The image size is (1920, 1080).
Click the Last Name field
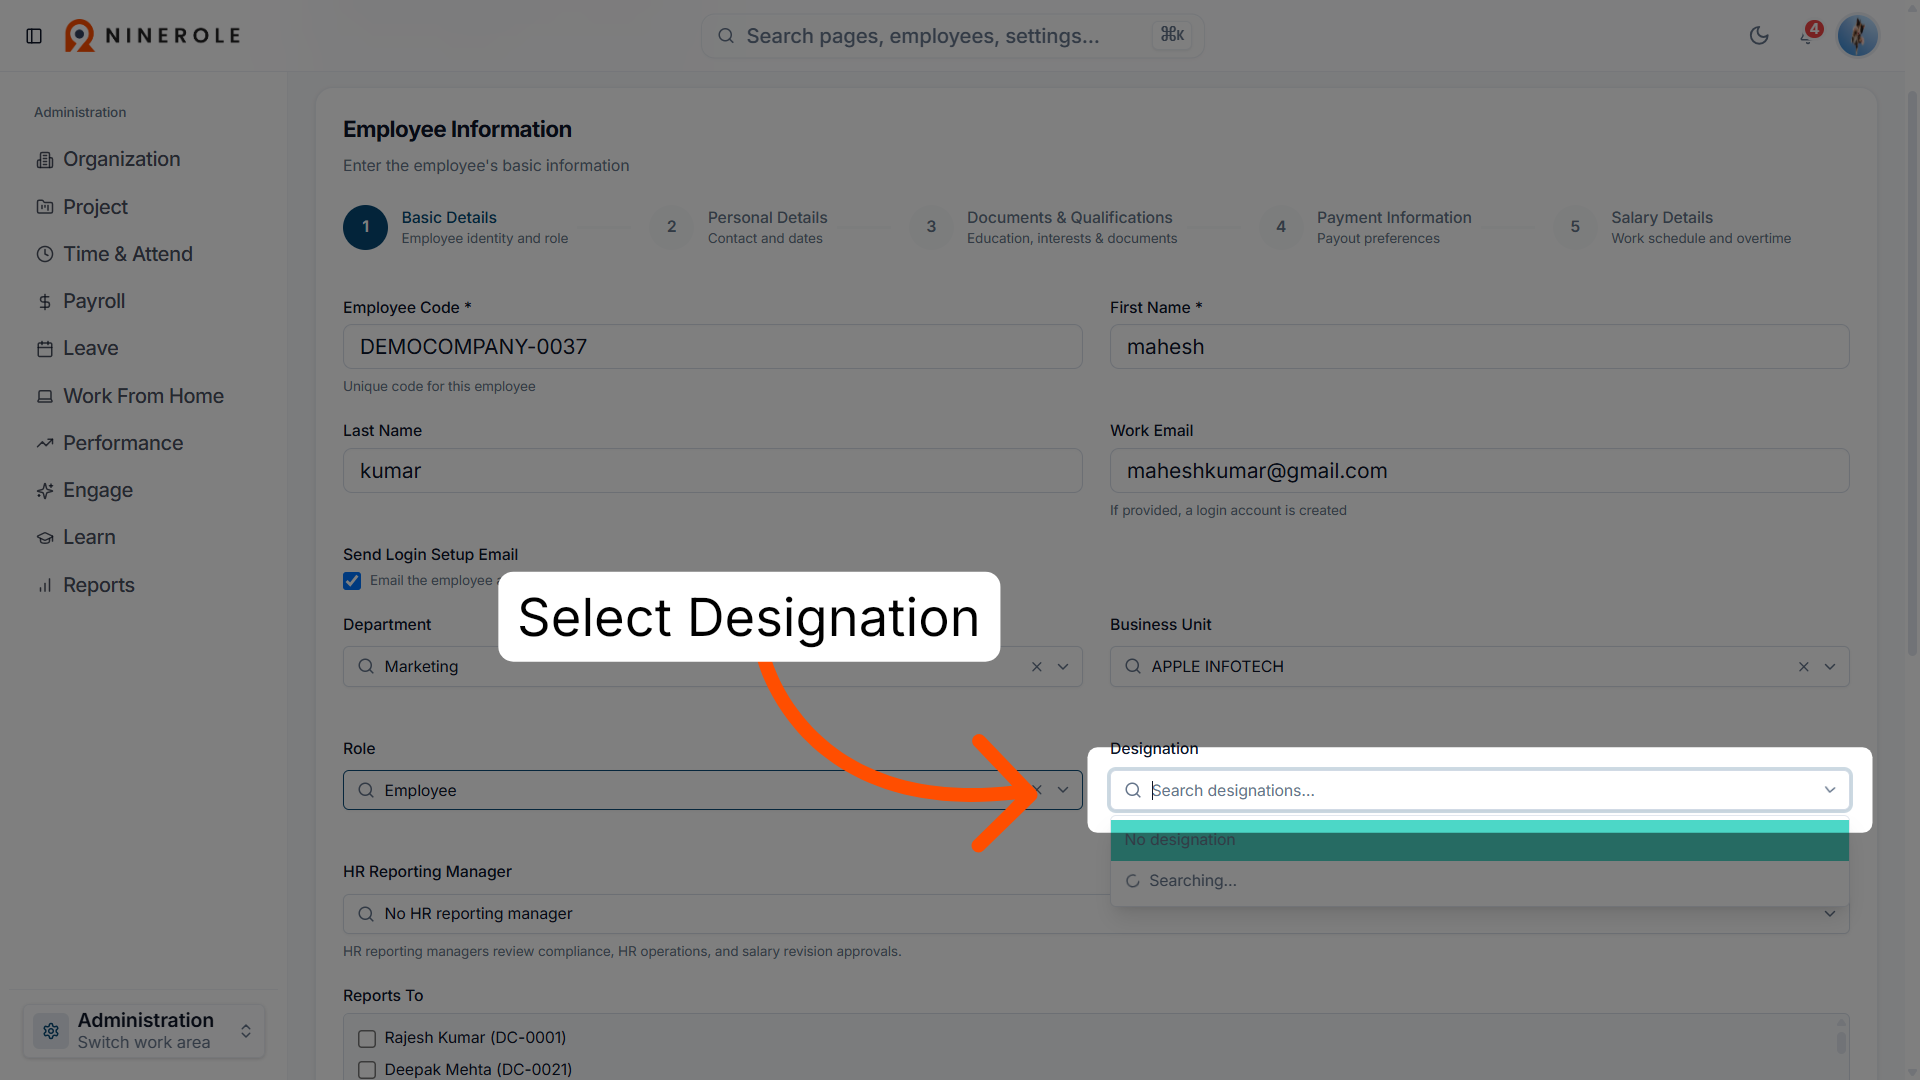click(x=713, y=471)
